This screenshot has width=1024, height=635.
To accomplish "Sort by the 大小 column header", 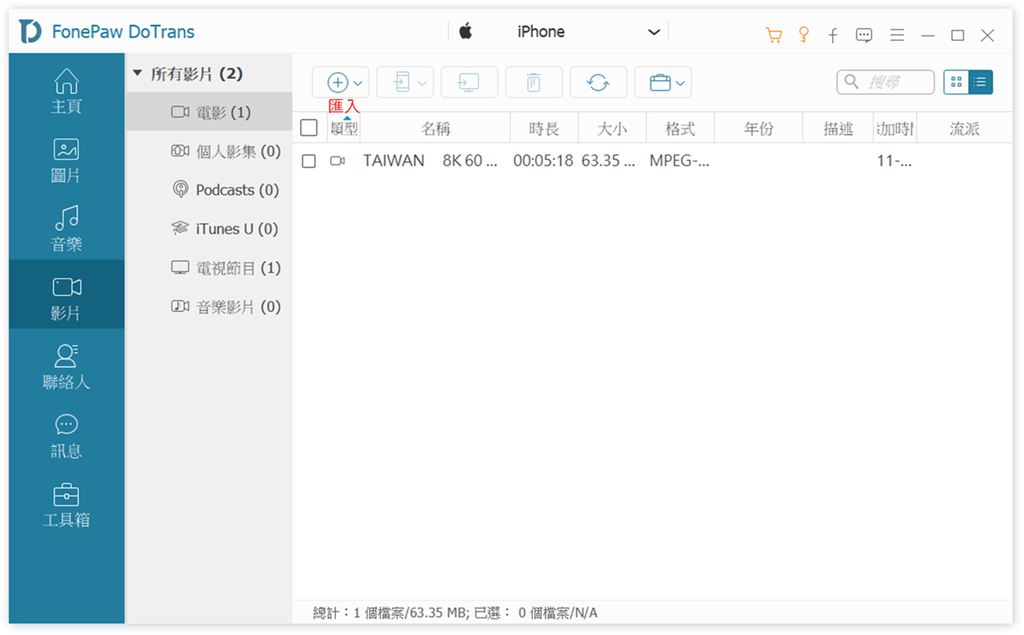I will 612,128.
